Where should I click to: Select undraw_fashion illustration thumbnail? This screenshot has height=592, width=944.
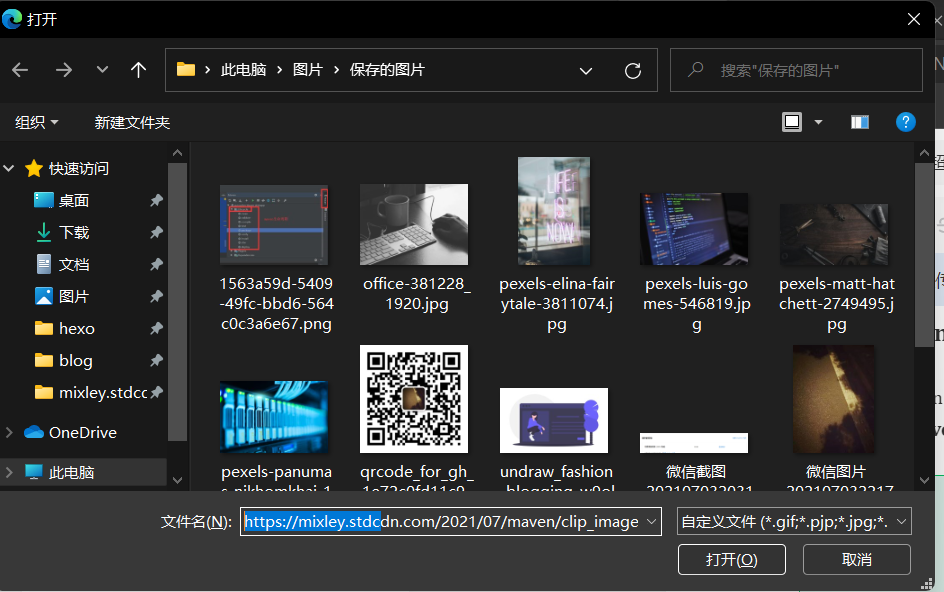(x=554, y=420)
